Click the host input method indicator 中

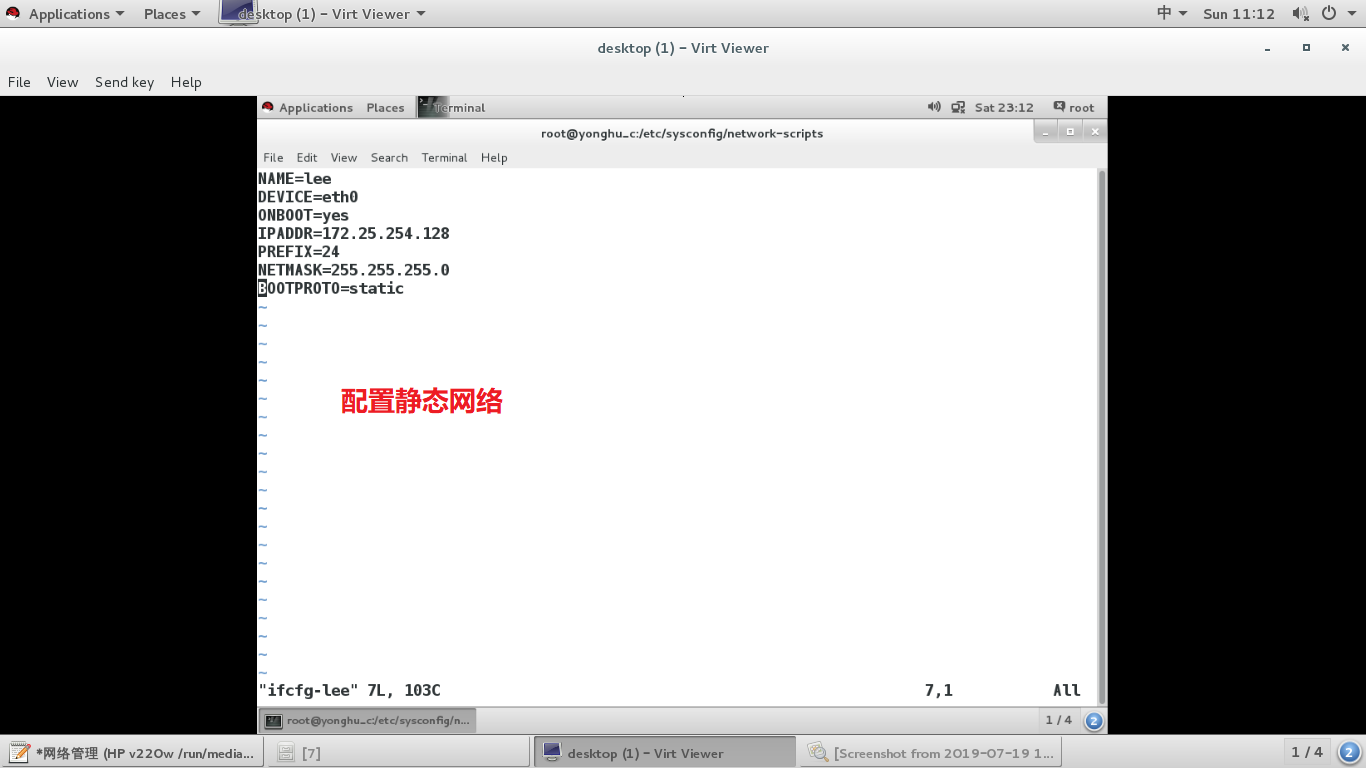(x=1172, y=14)
